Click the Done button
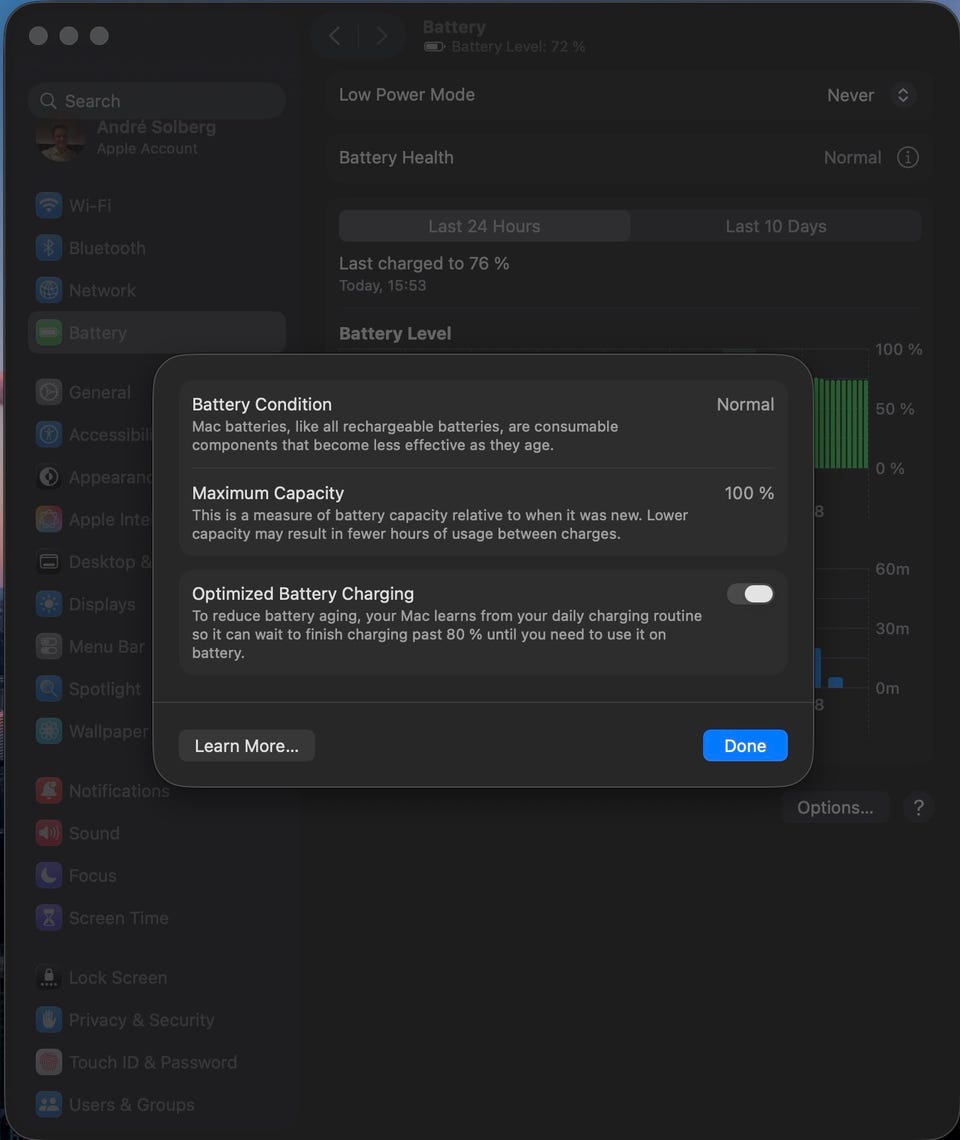 745,745
